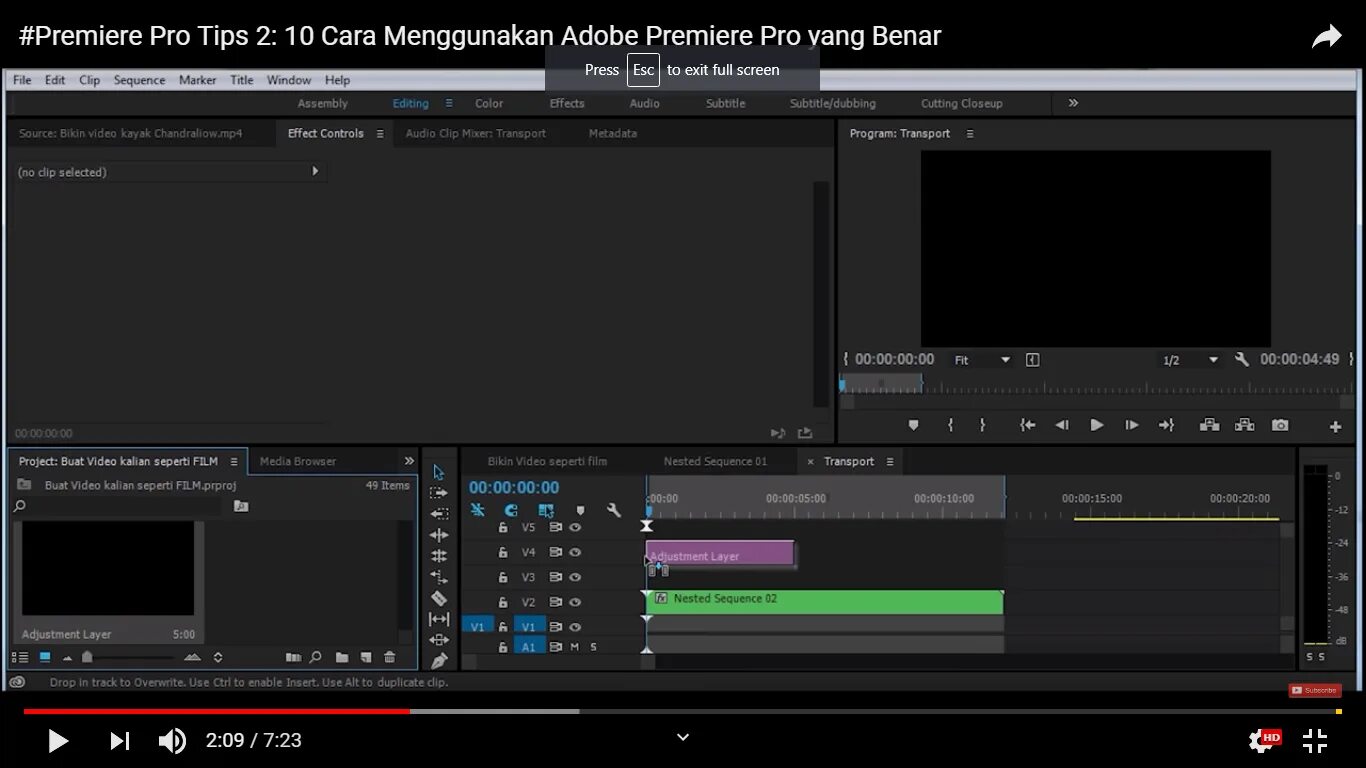Exit YouTube full screen mode
1366x768 pixels.
coord(1315,741)
